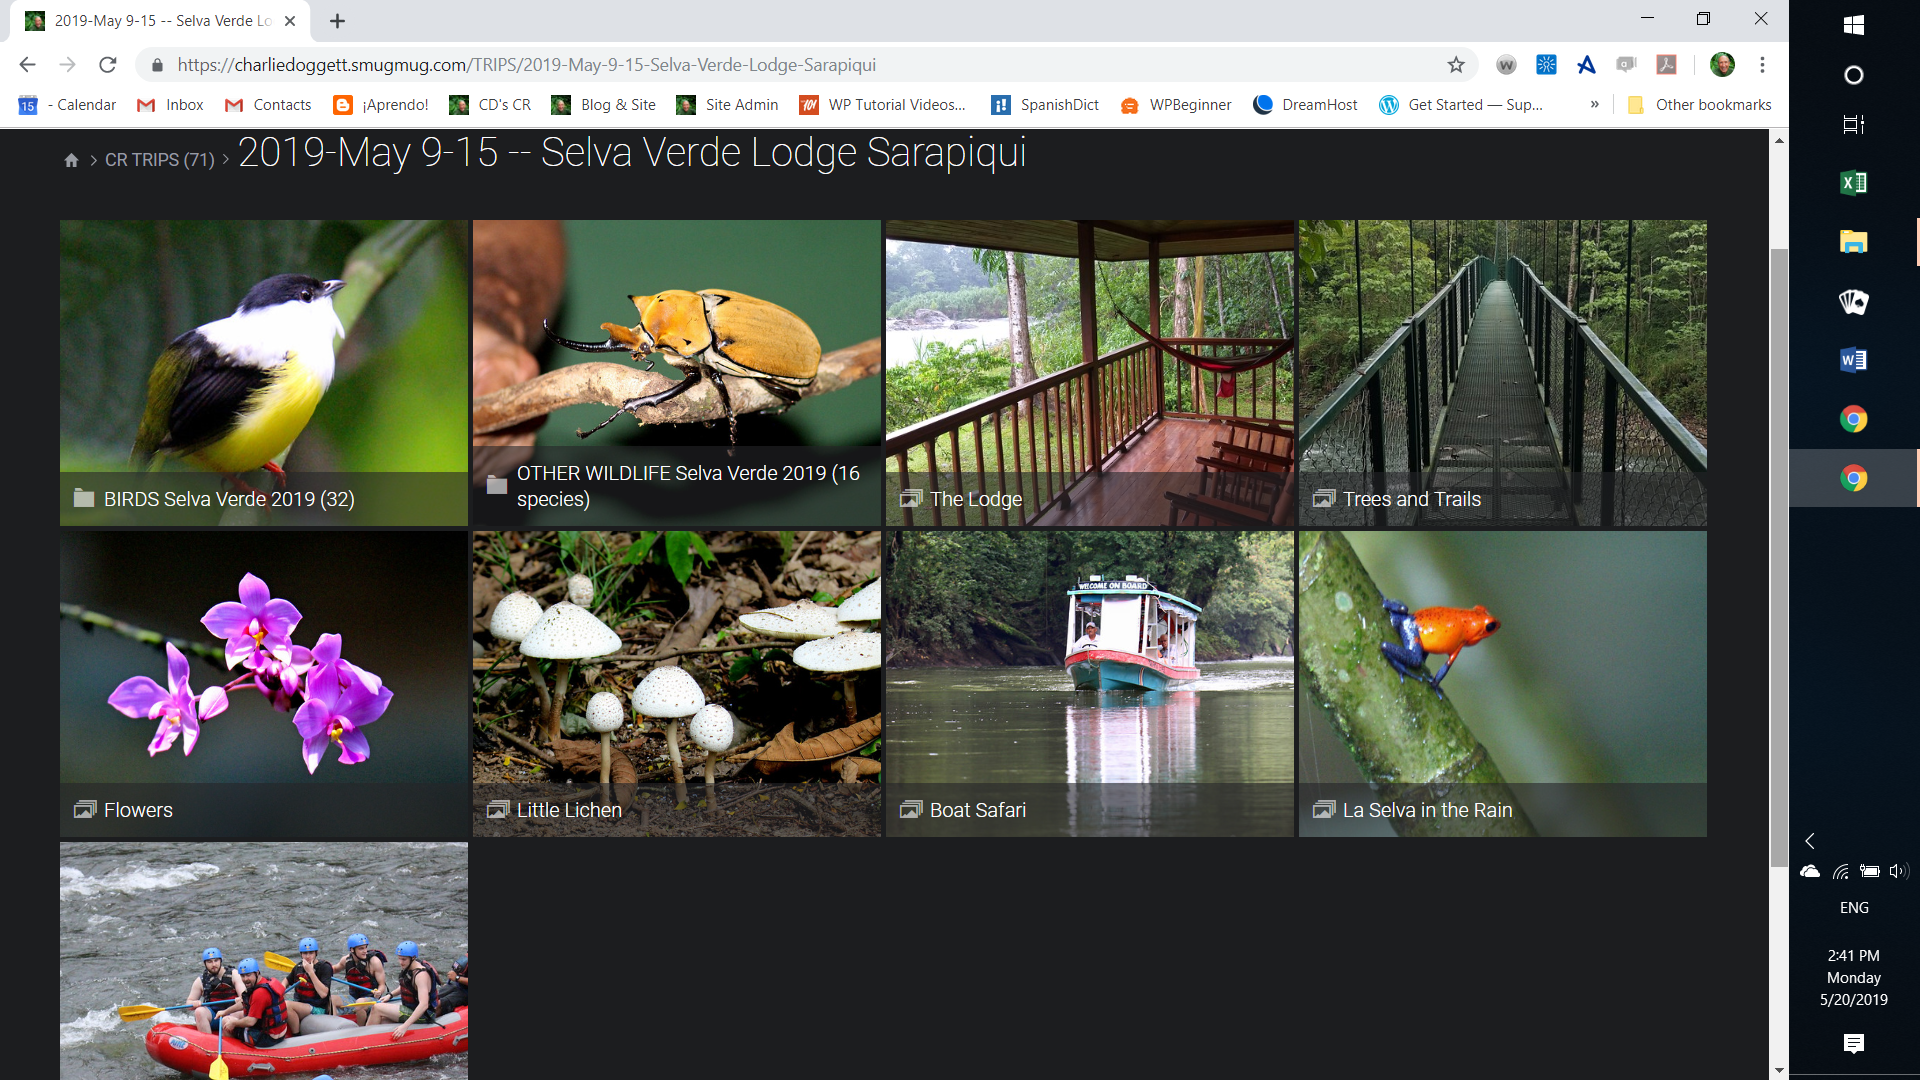Go back to previous page
Viewport: 1920px width, 1080px height.
27,65
